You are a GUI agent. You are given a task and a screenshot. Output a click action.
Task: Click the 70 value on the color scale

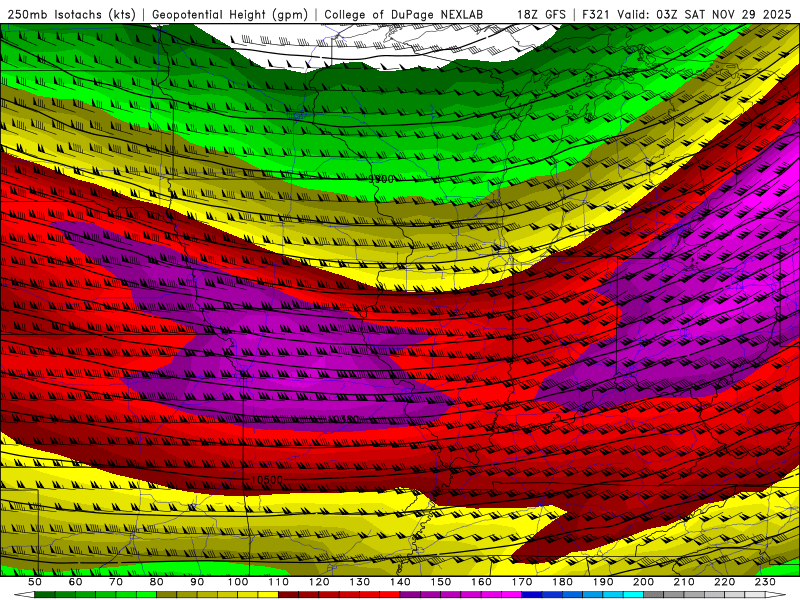(116, 582)
